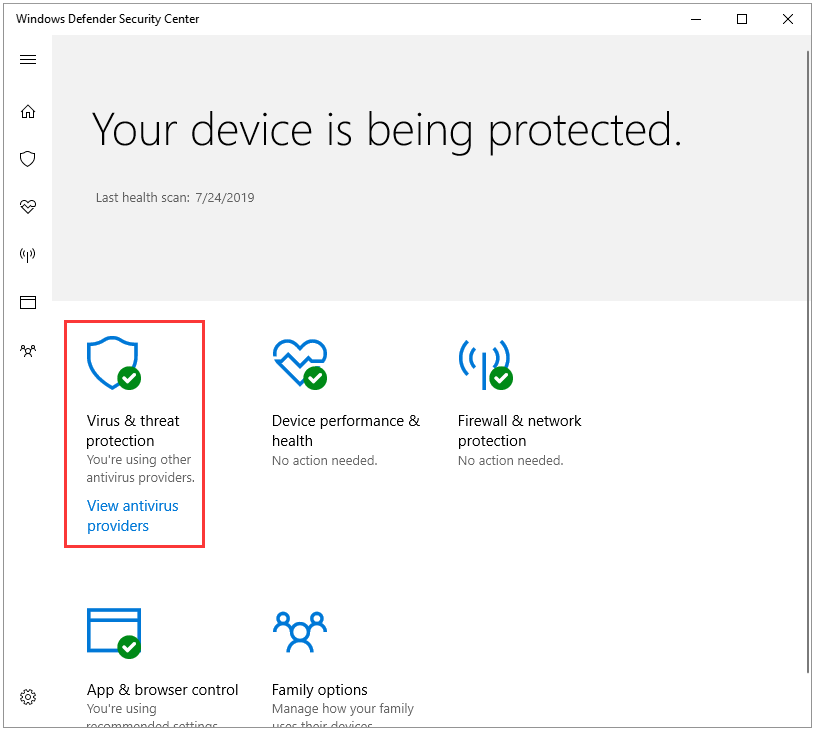
Task: Open Virus & threat protection title
Action: click(132, 431)
